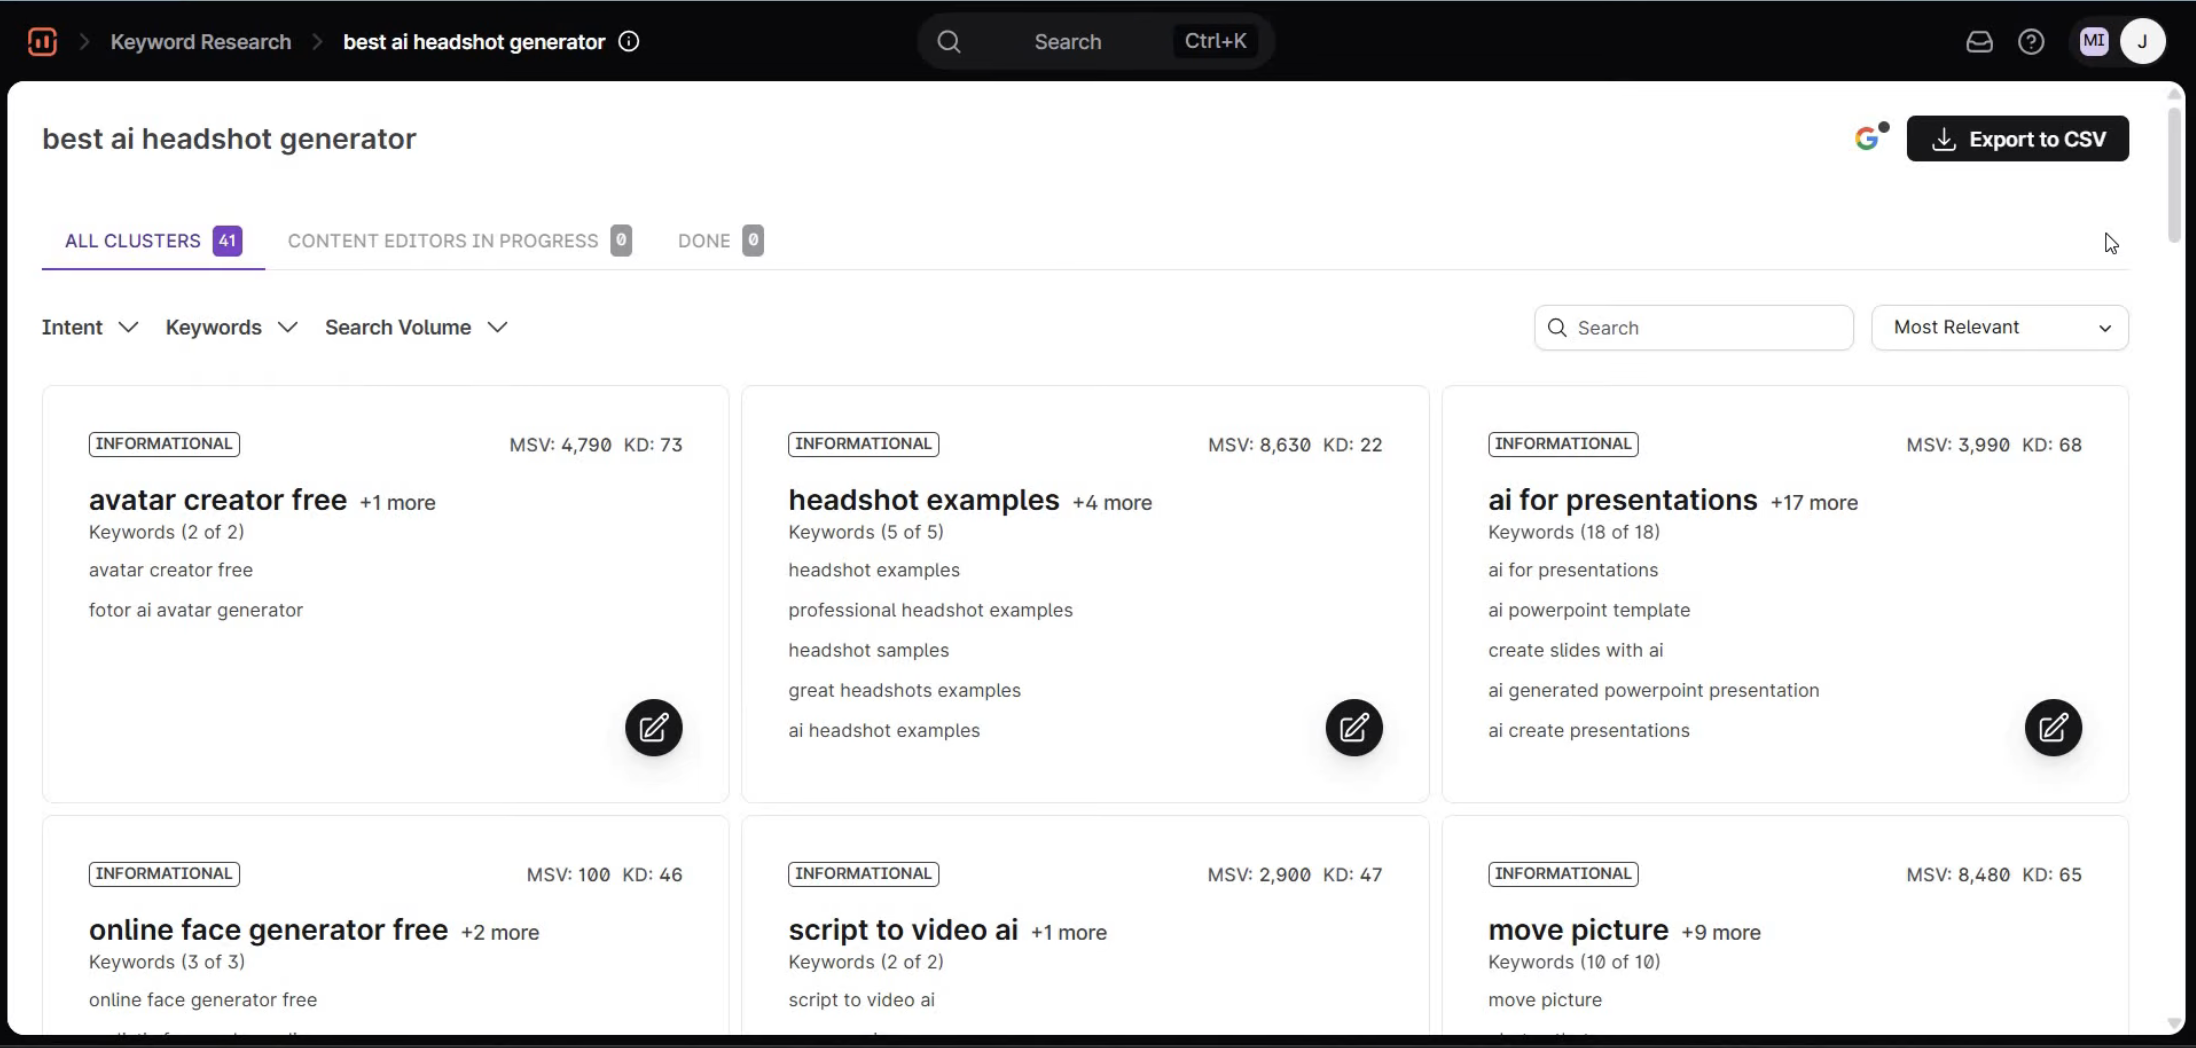This screenshot has height=1048, width=2196.
Task: Show +4 more for headshot examples
Action: [1112, 502]
